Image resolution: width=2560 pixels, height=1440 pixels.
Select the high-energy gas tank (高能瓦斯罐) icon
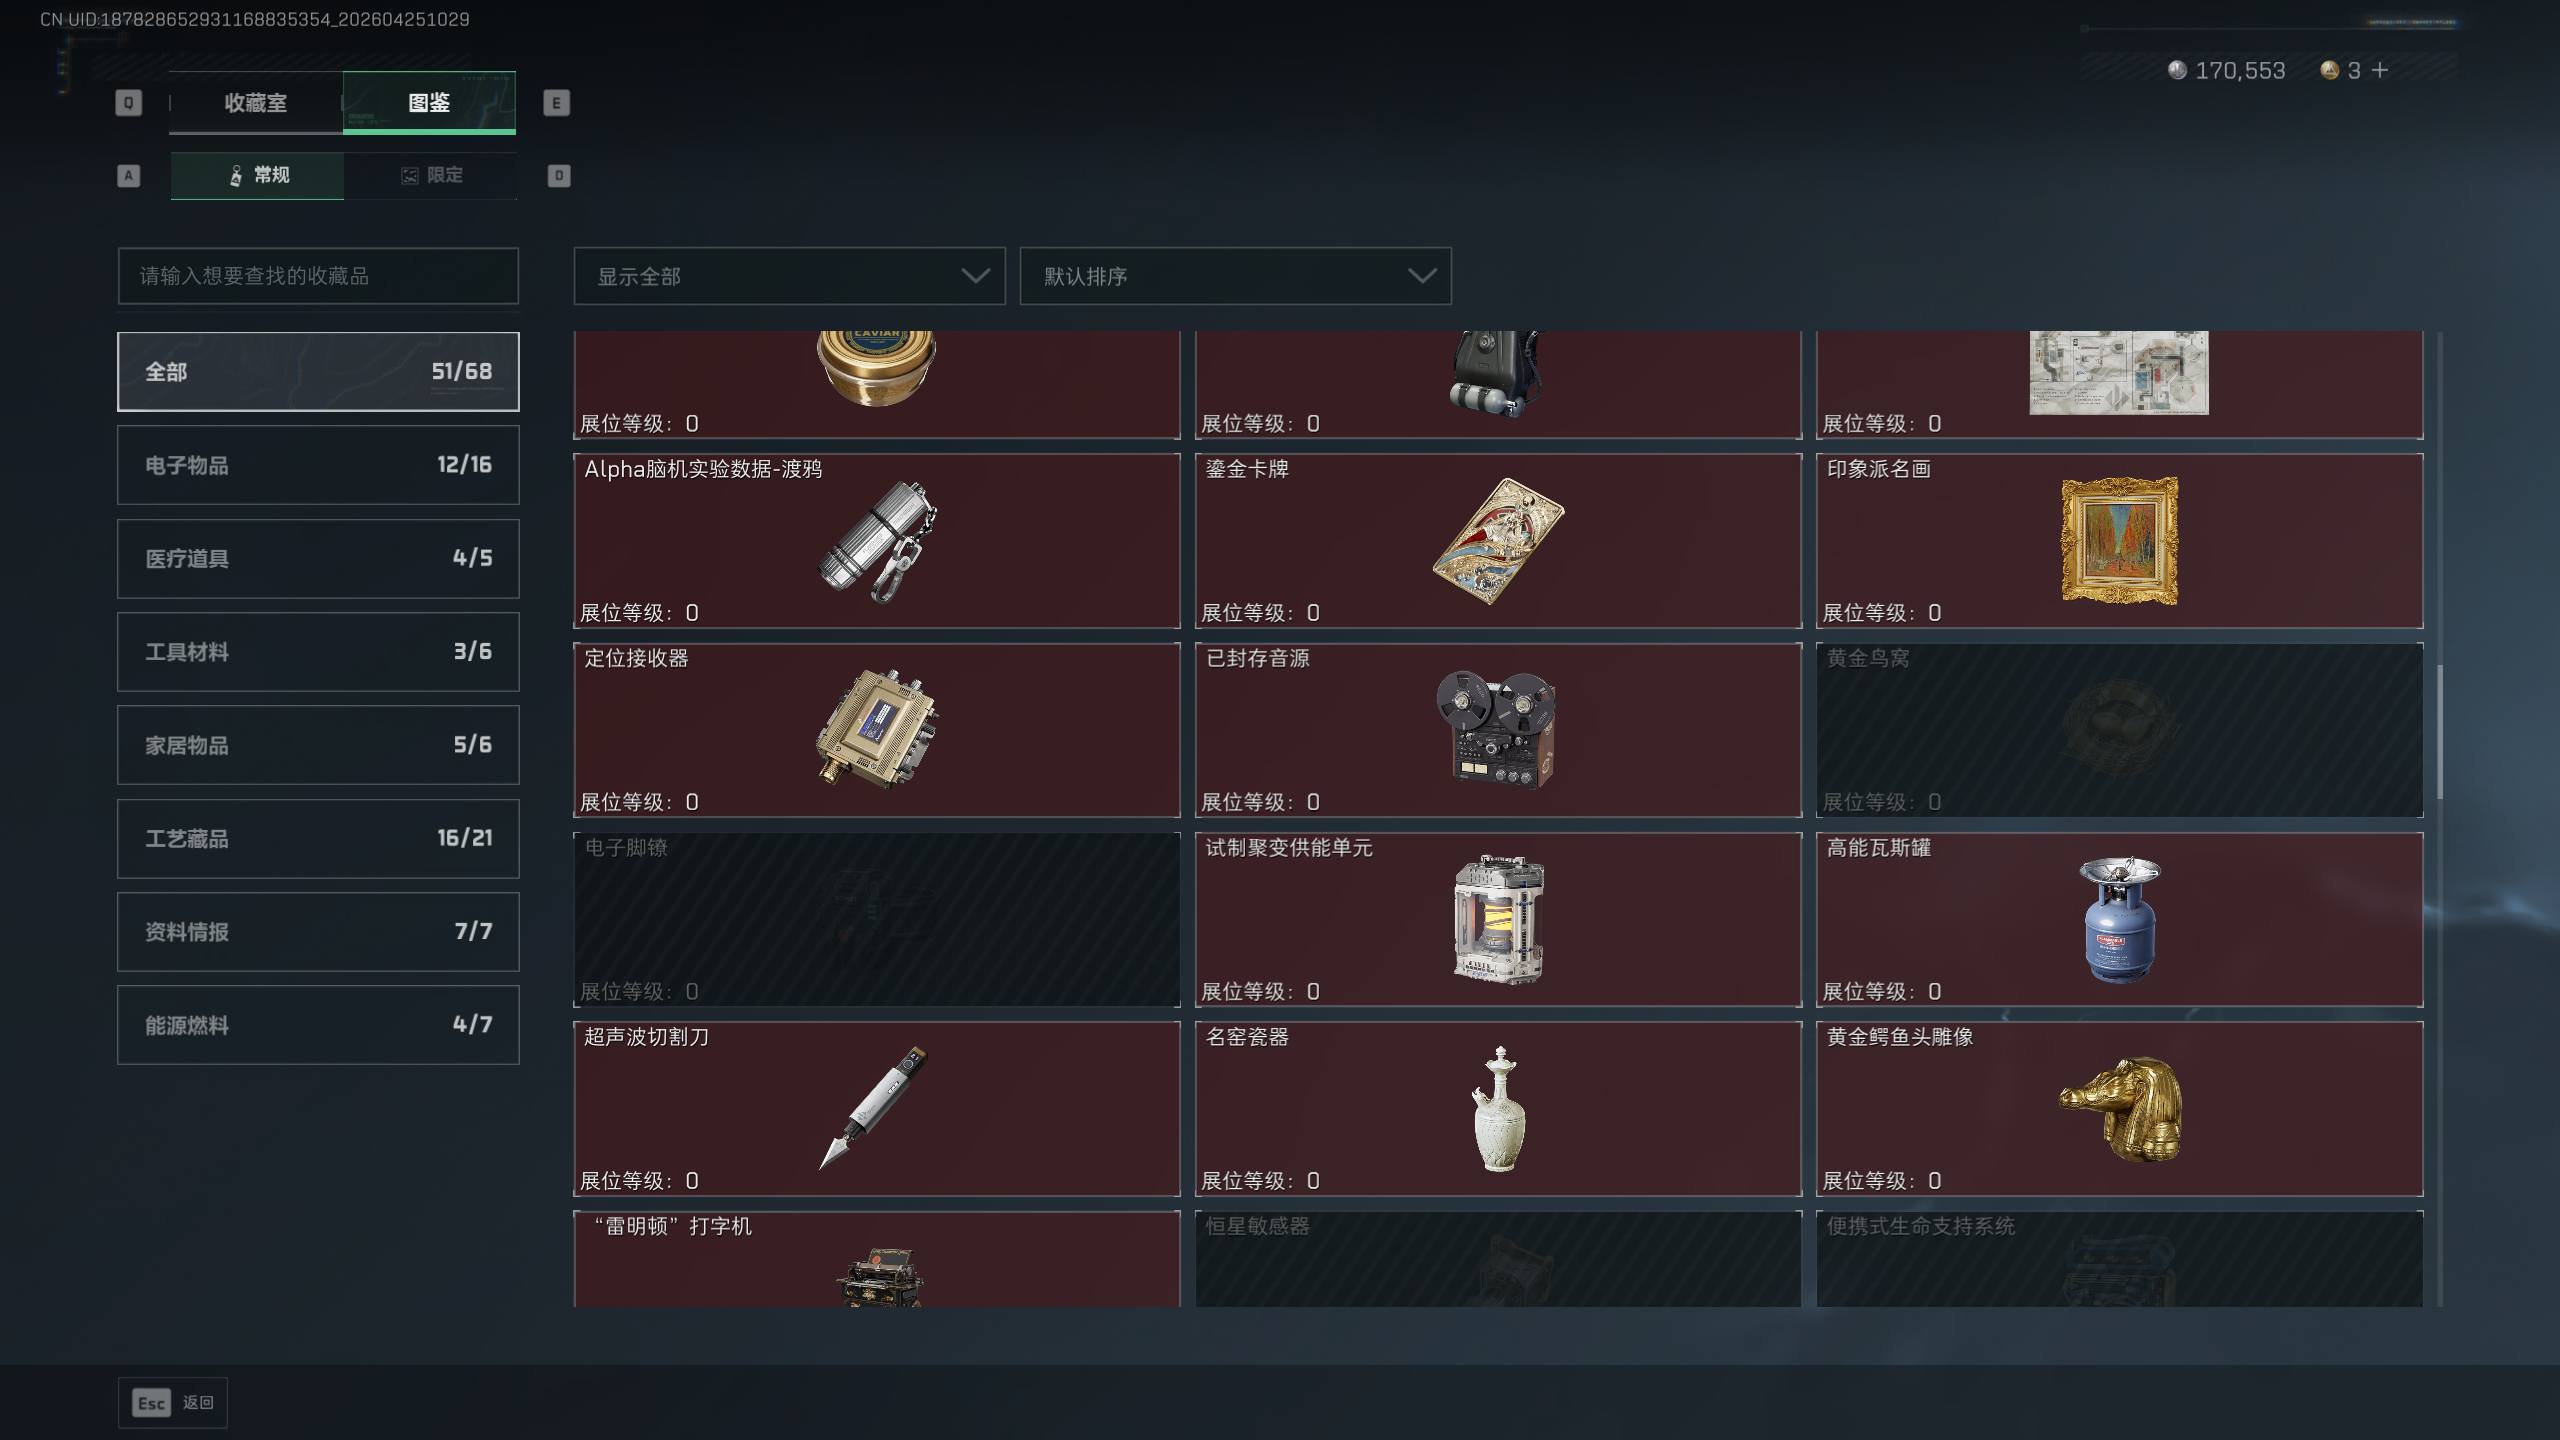2119,919
